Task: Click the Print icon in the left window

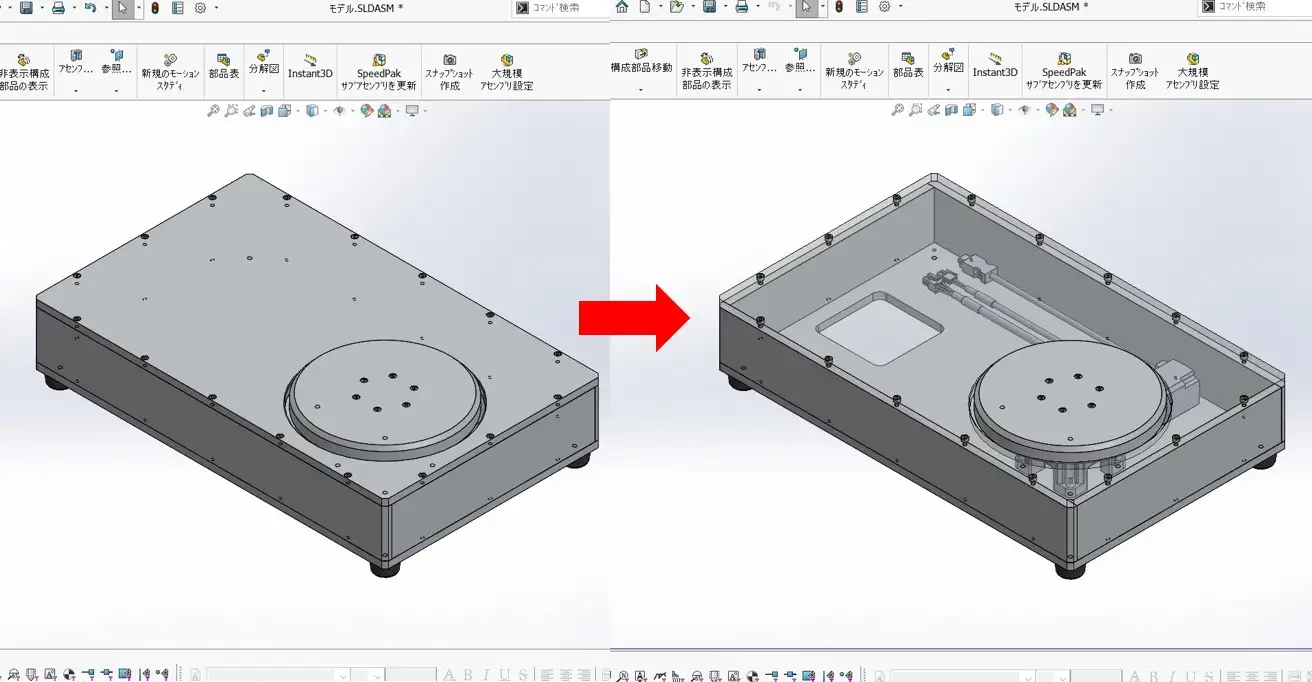Action: click(x=58, y=7)
